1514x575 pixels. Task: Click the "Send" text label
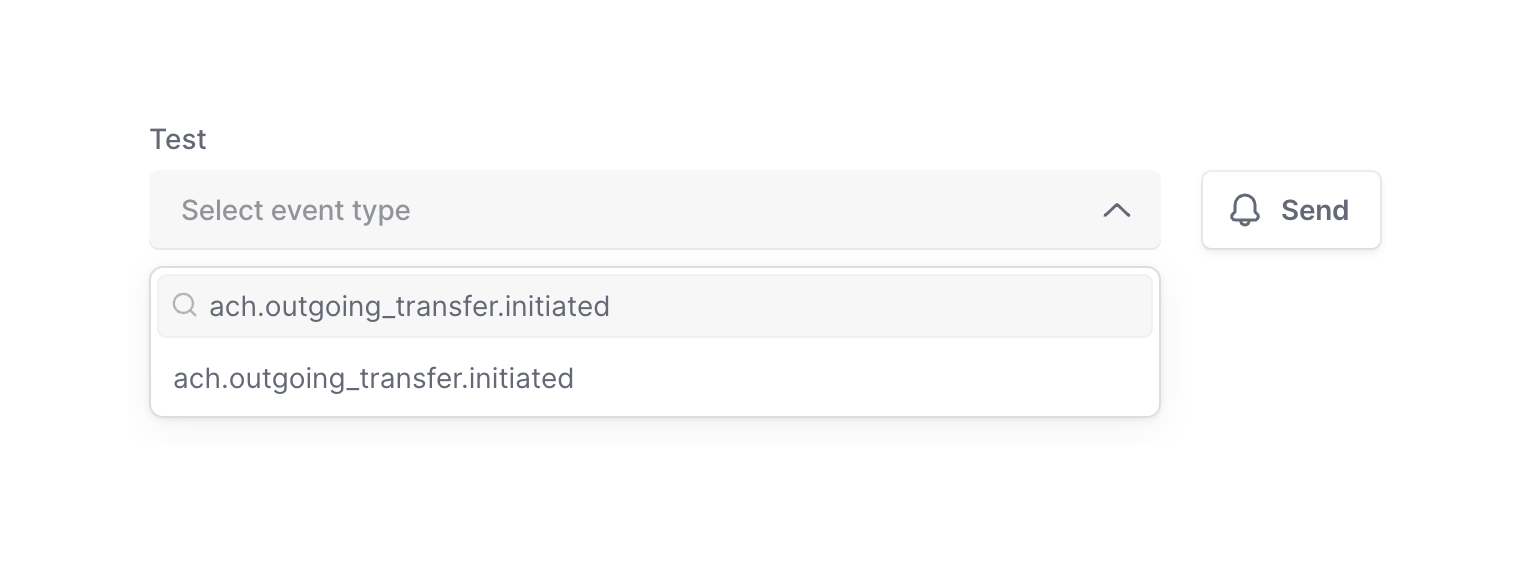click(x=1314, y=210)
